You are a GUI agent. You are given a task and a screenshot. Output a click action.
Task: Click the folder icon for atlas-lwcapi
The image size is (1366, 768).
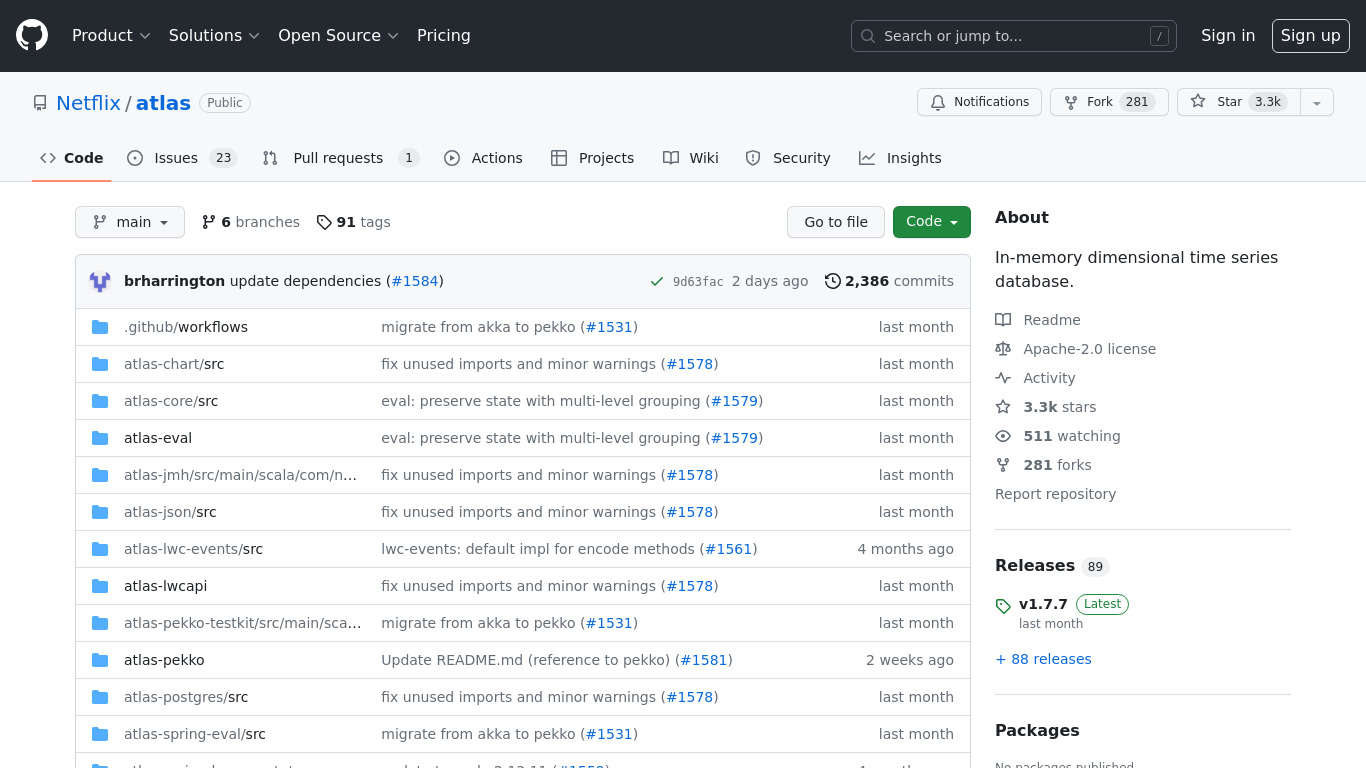100,586
